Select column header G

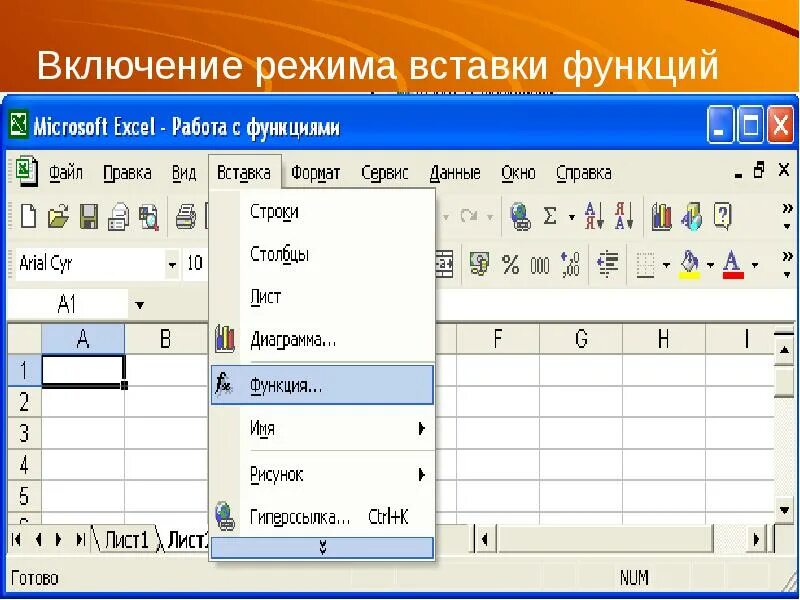(x=581, y=339)
